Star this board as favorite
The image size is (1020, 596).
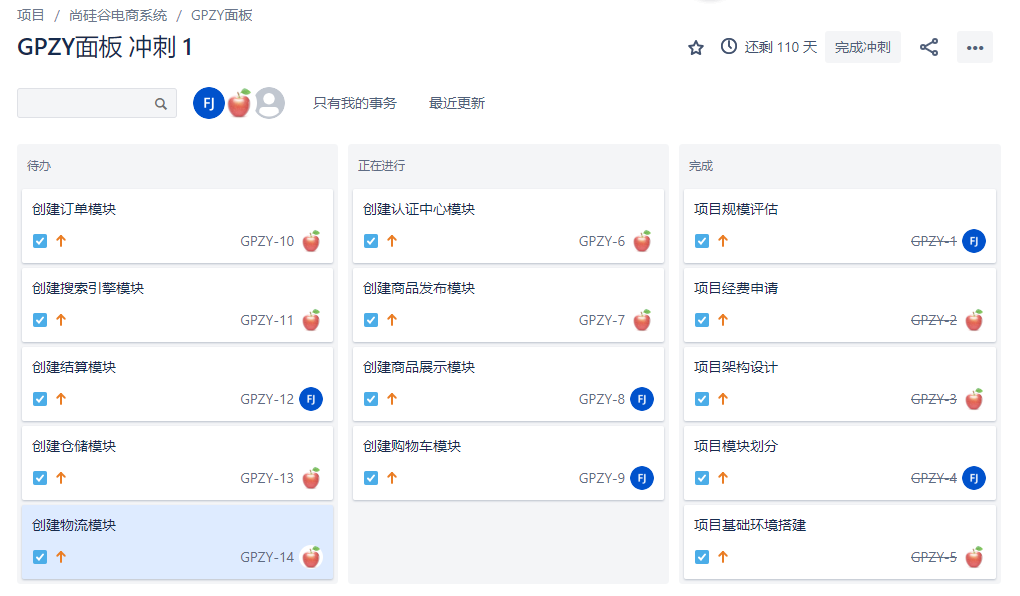[x=696, y=47]
